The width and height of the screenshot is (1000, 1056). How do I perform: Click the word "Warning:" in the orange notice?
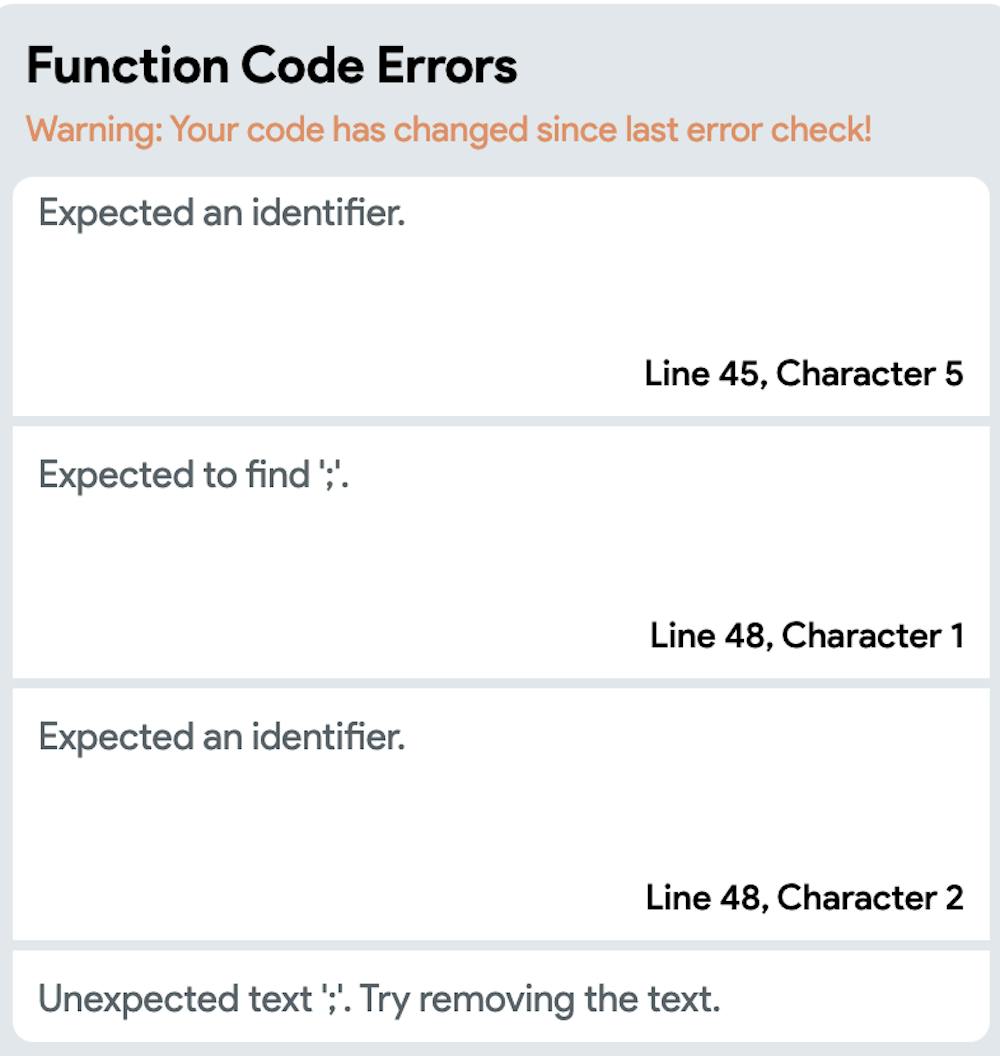94,130
